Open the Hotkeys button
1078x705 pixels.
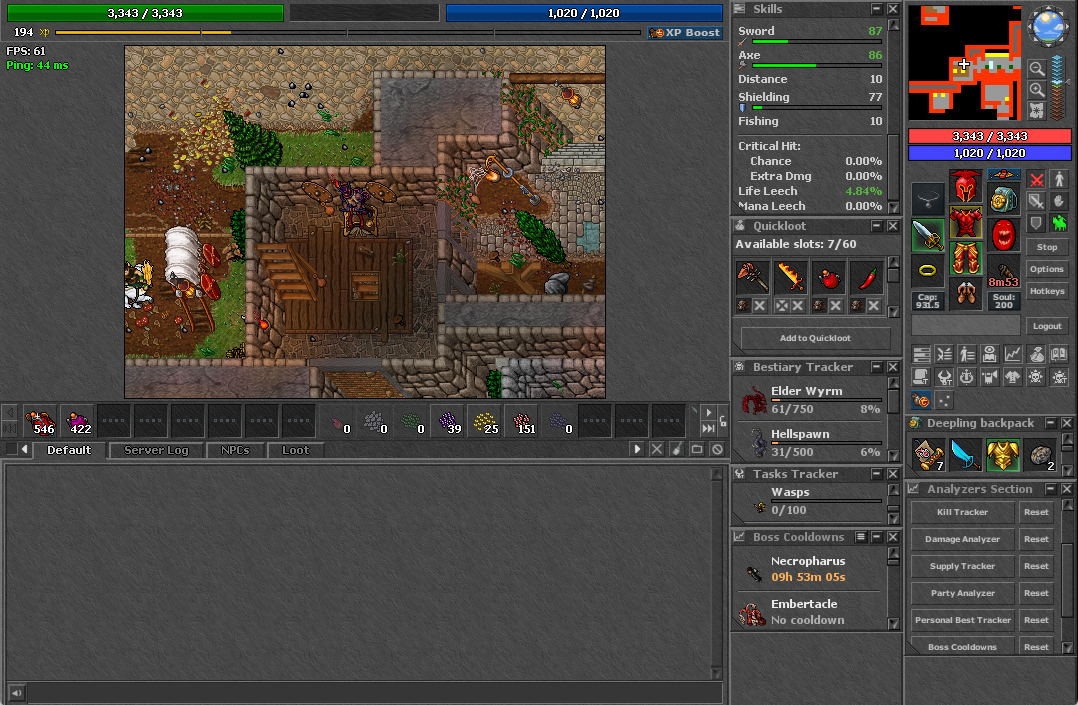(1047, 291)
